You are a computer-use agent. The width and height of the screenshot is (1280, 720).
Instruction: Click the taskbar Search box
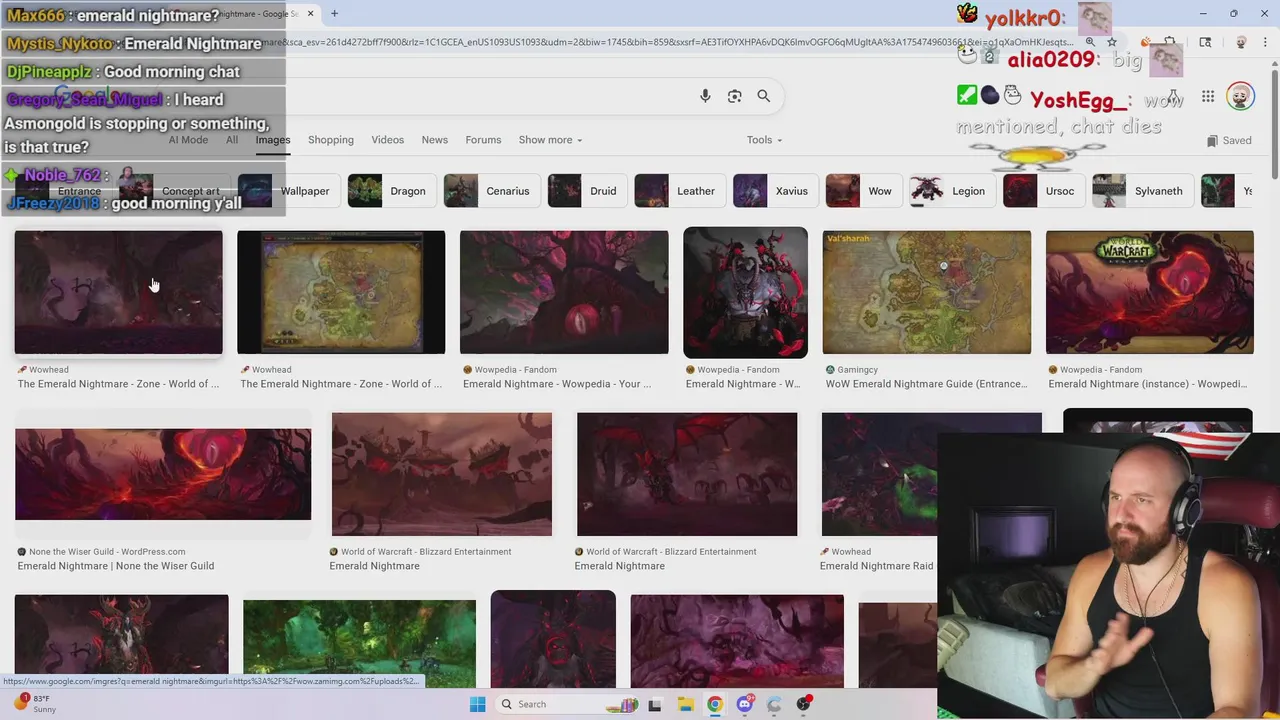[568, 704]
